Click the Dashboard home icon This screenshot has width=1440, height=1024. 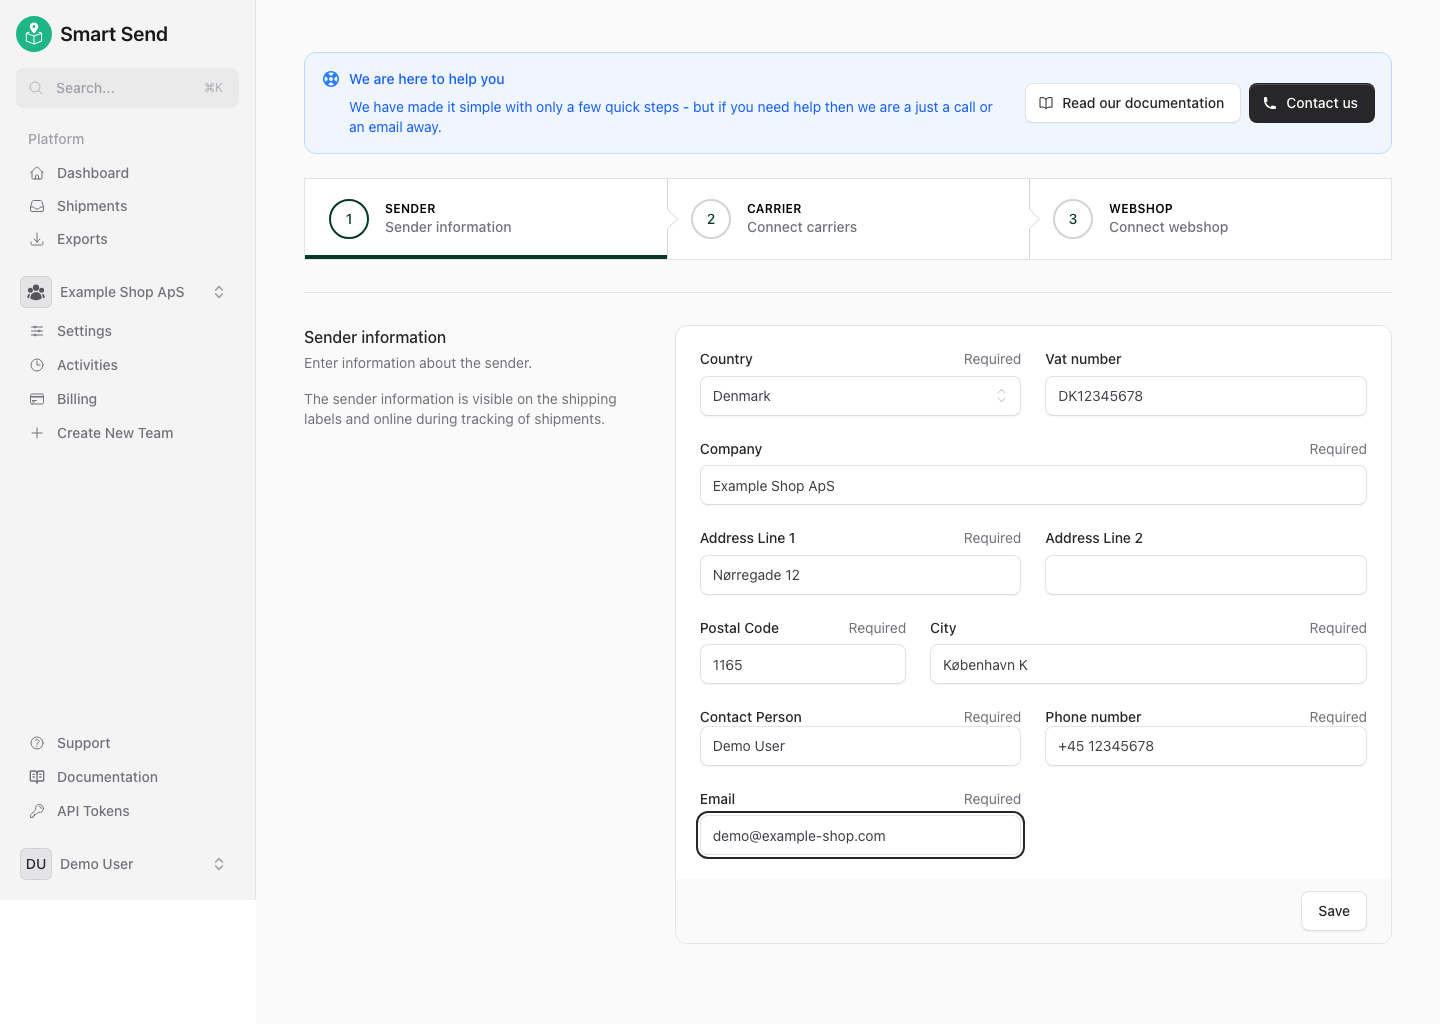37,173
